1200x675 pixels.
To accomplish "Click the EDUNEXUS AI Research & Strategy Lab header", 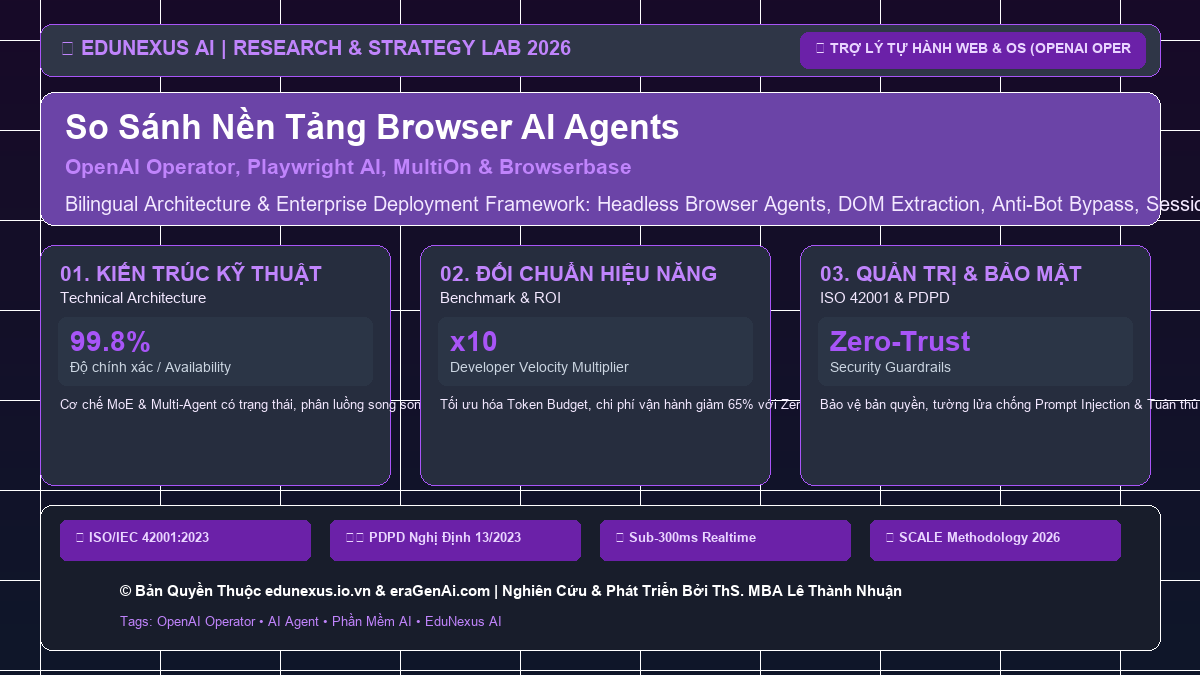I will 316,48.
